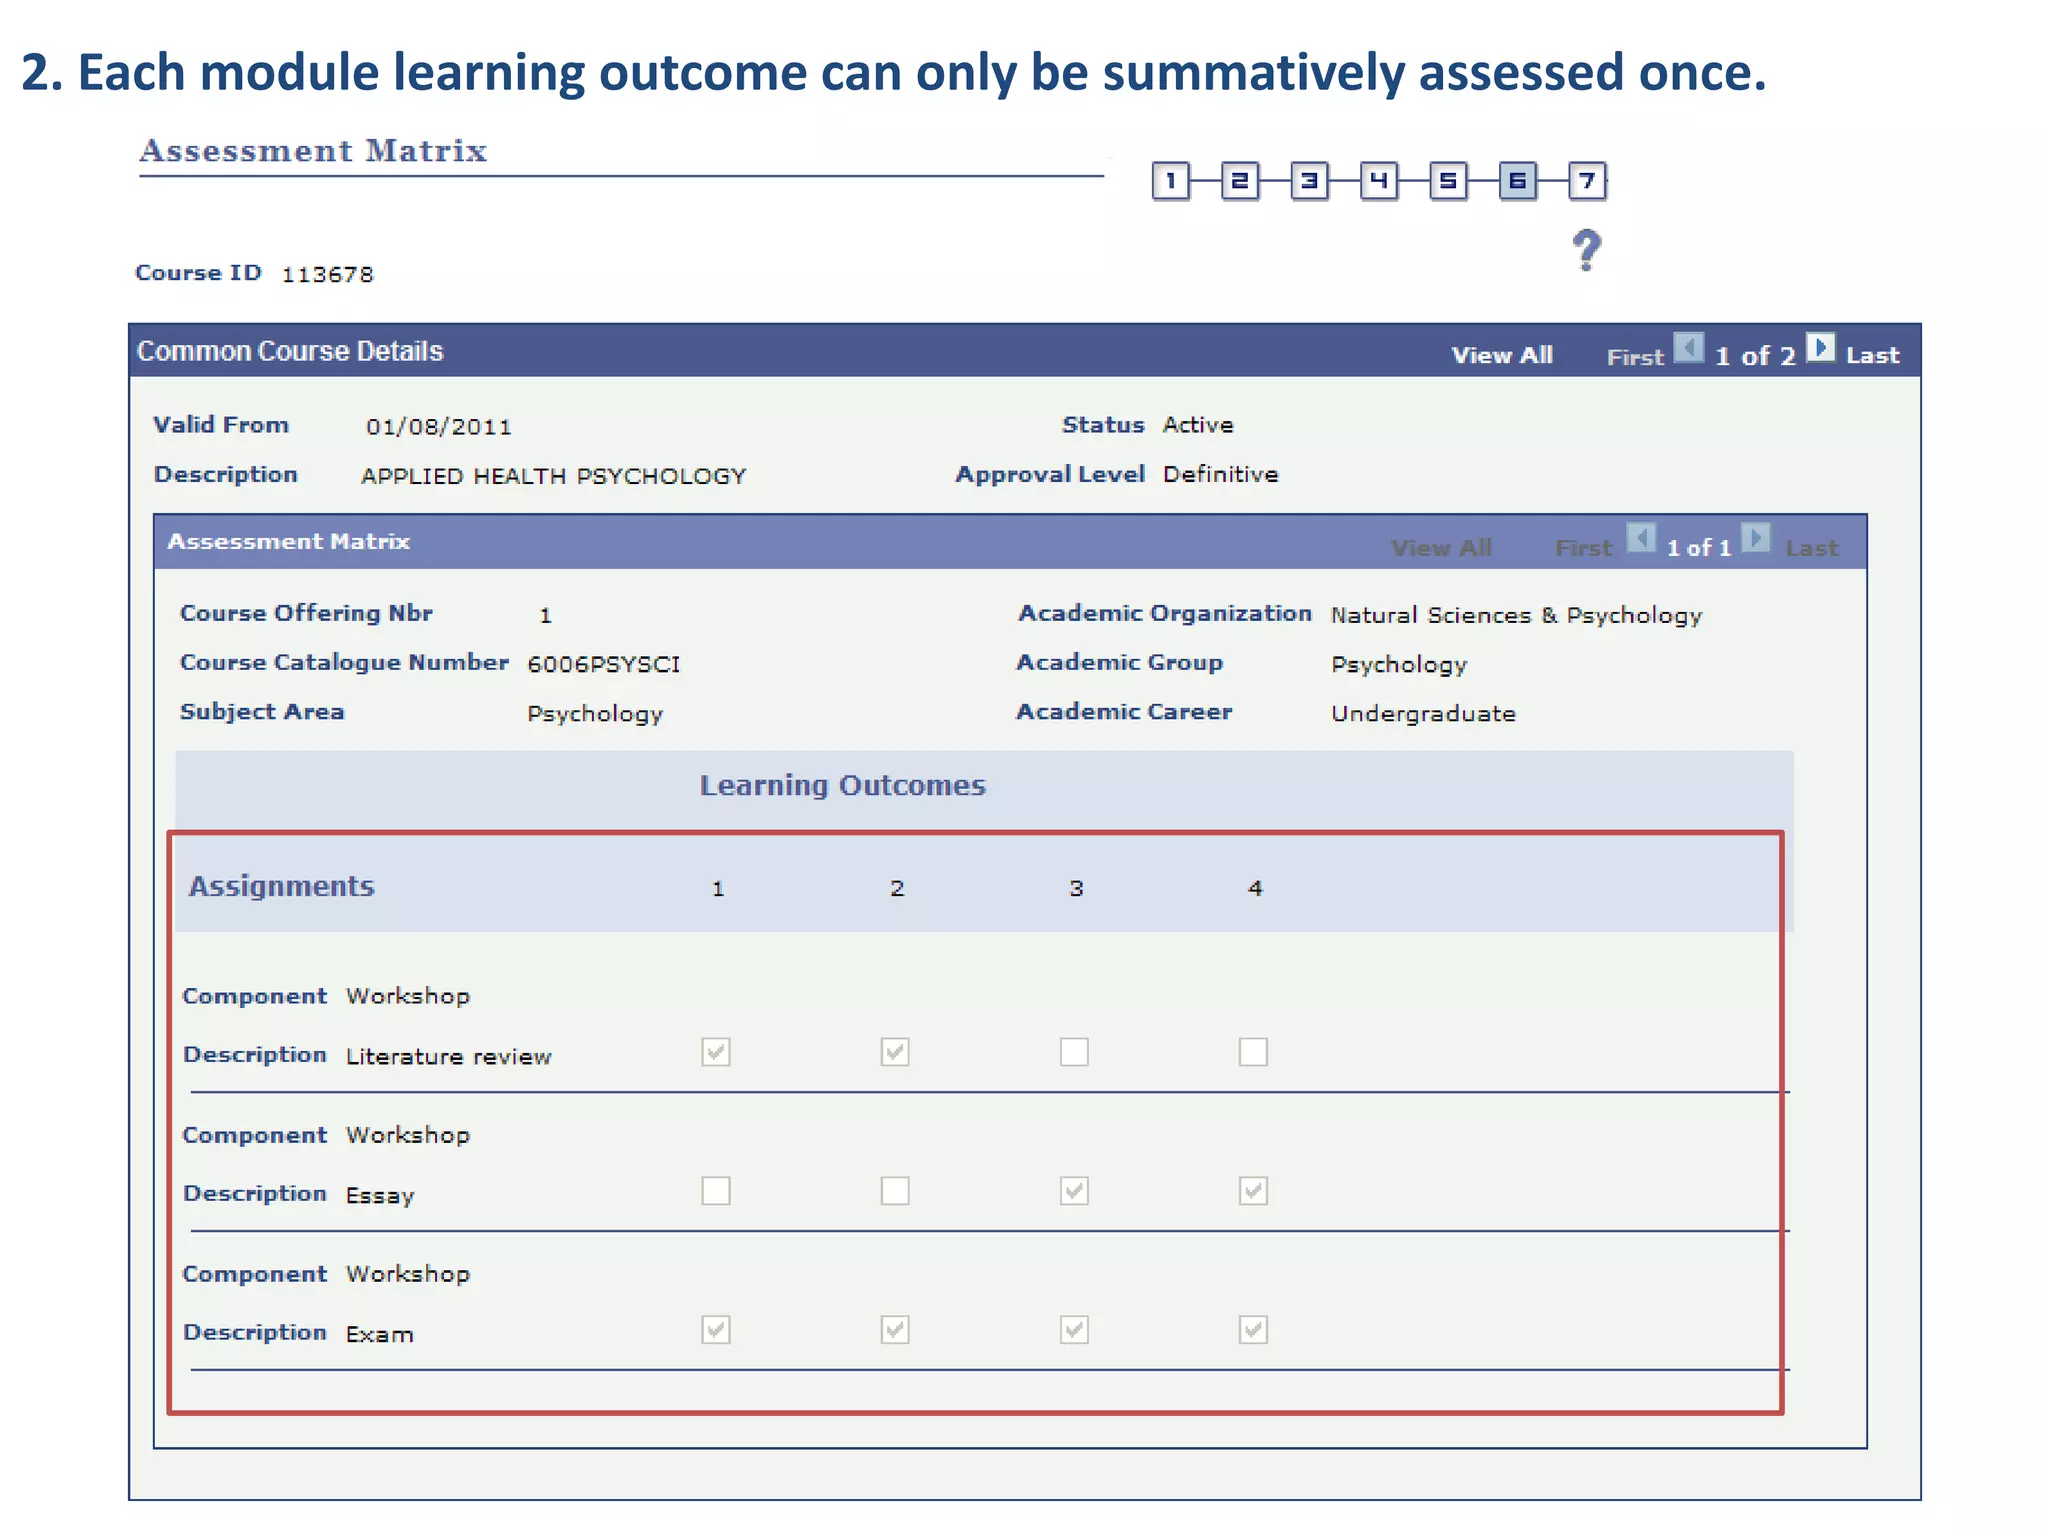Screen dimensions: 2048x1536
Task: Go to wizard step 4 icon
Action: point(1379,182)
